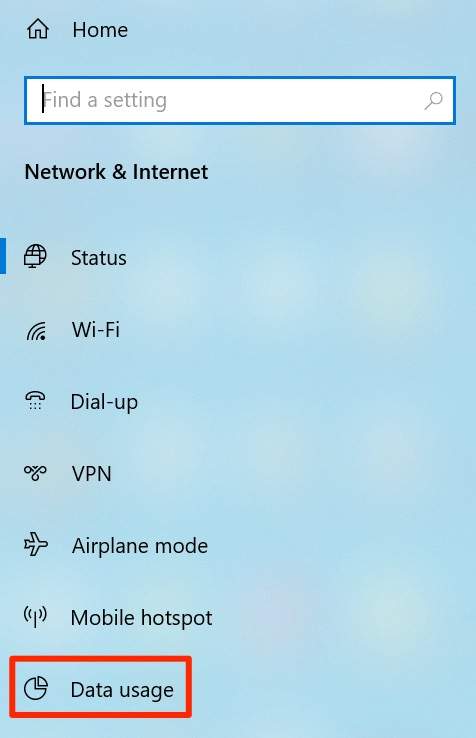Click the Mobile hotspot antenna icon

point(35,616)
